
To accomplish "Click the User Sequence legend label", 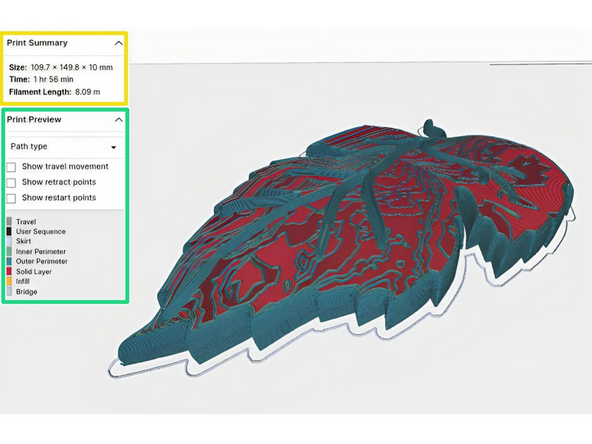I will (x=41, y=231).
